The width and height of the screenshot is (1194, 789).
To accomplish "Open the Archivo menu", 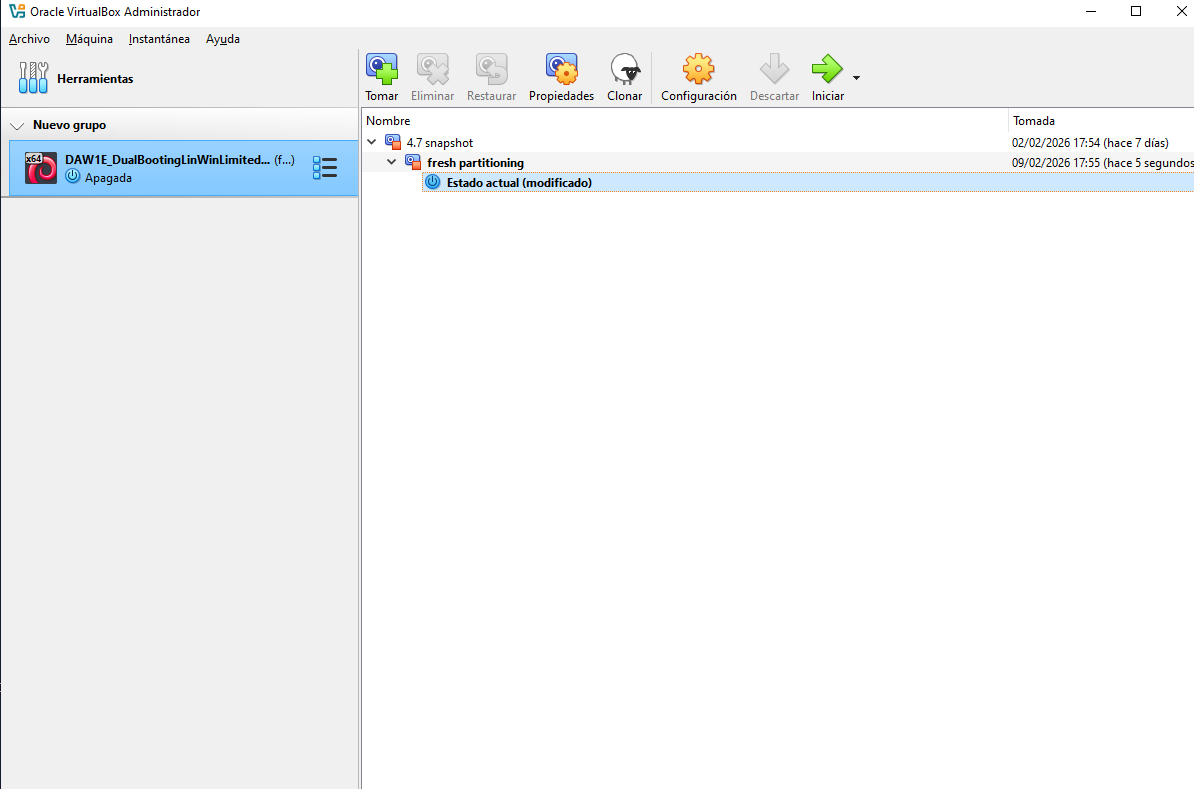I will click(29, 39).
